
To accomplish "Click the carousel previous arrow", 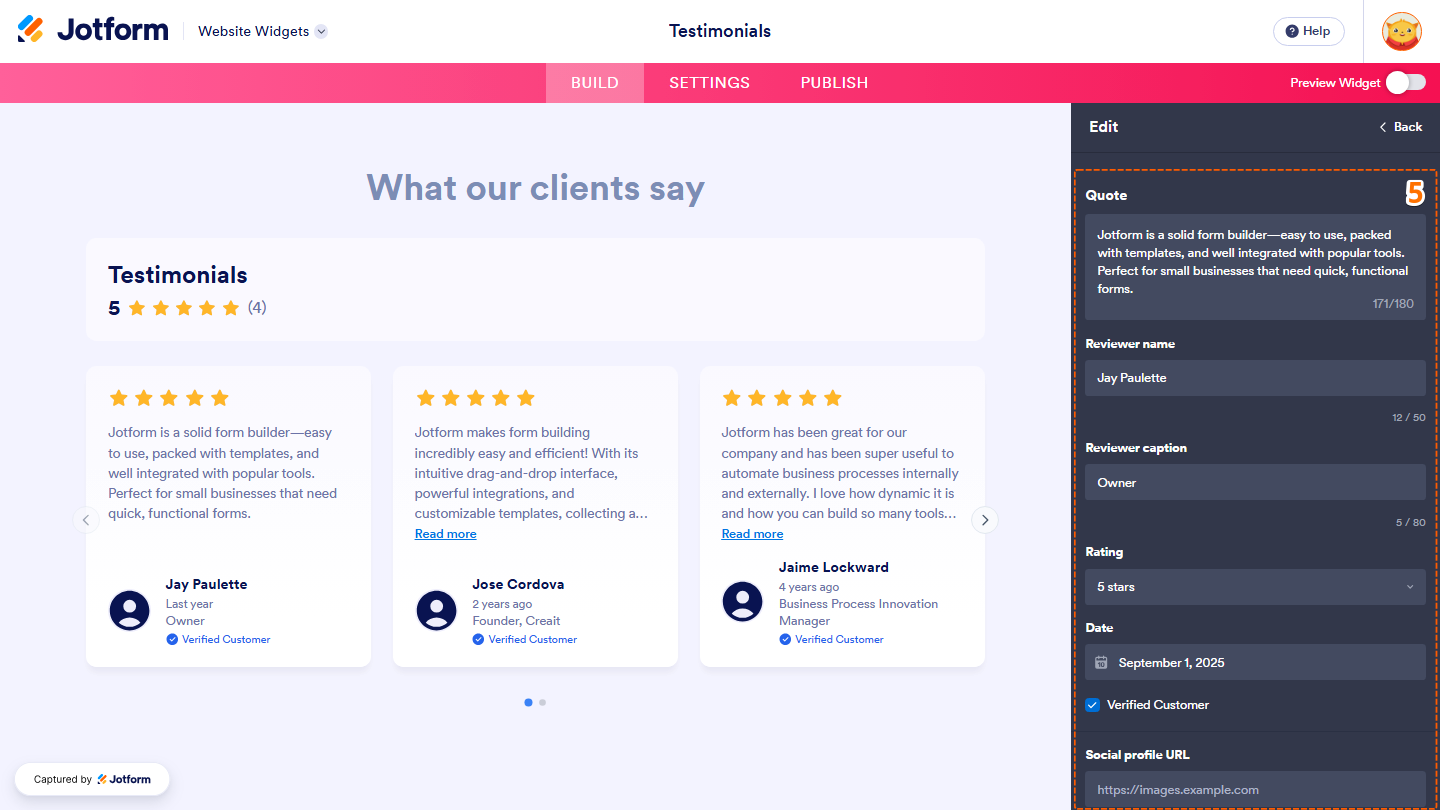I will pyautogui.click(x=86, y=520).
